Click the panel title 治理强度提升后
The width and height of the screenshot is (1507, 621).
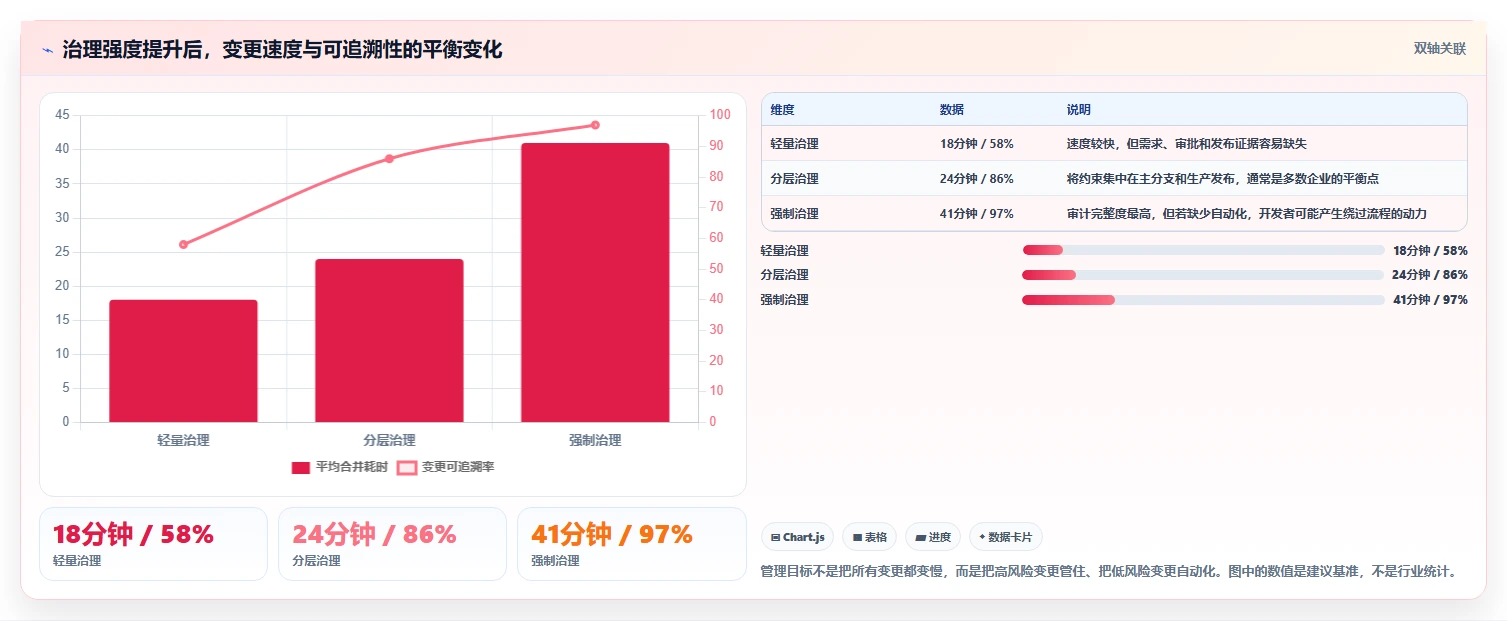point(282,49)
